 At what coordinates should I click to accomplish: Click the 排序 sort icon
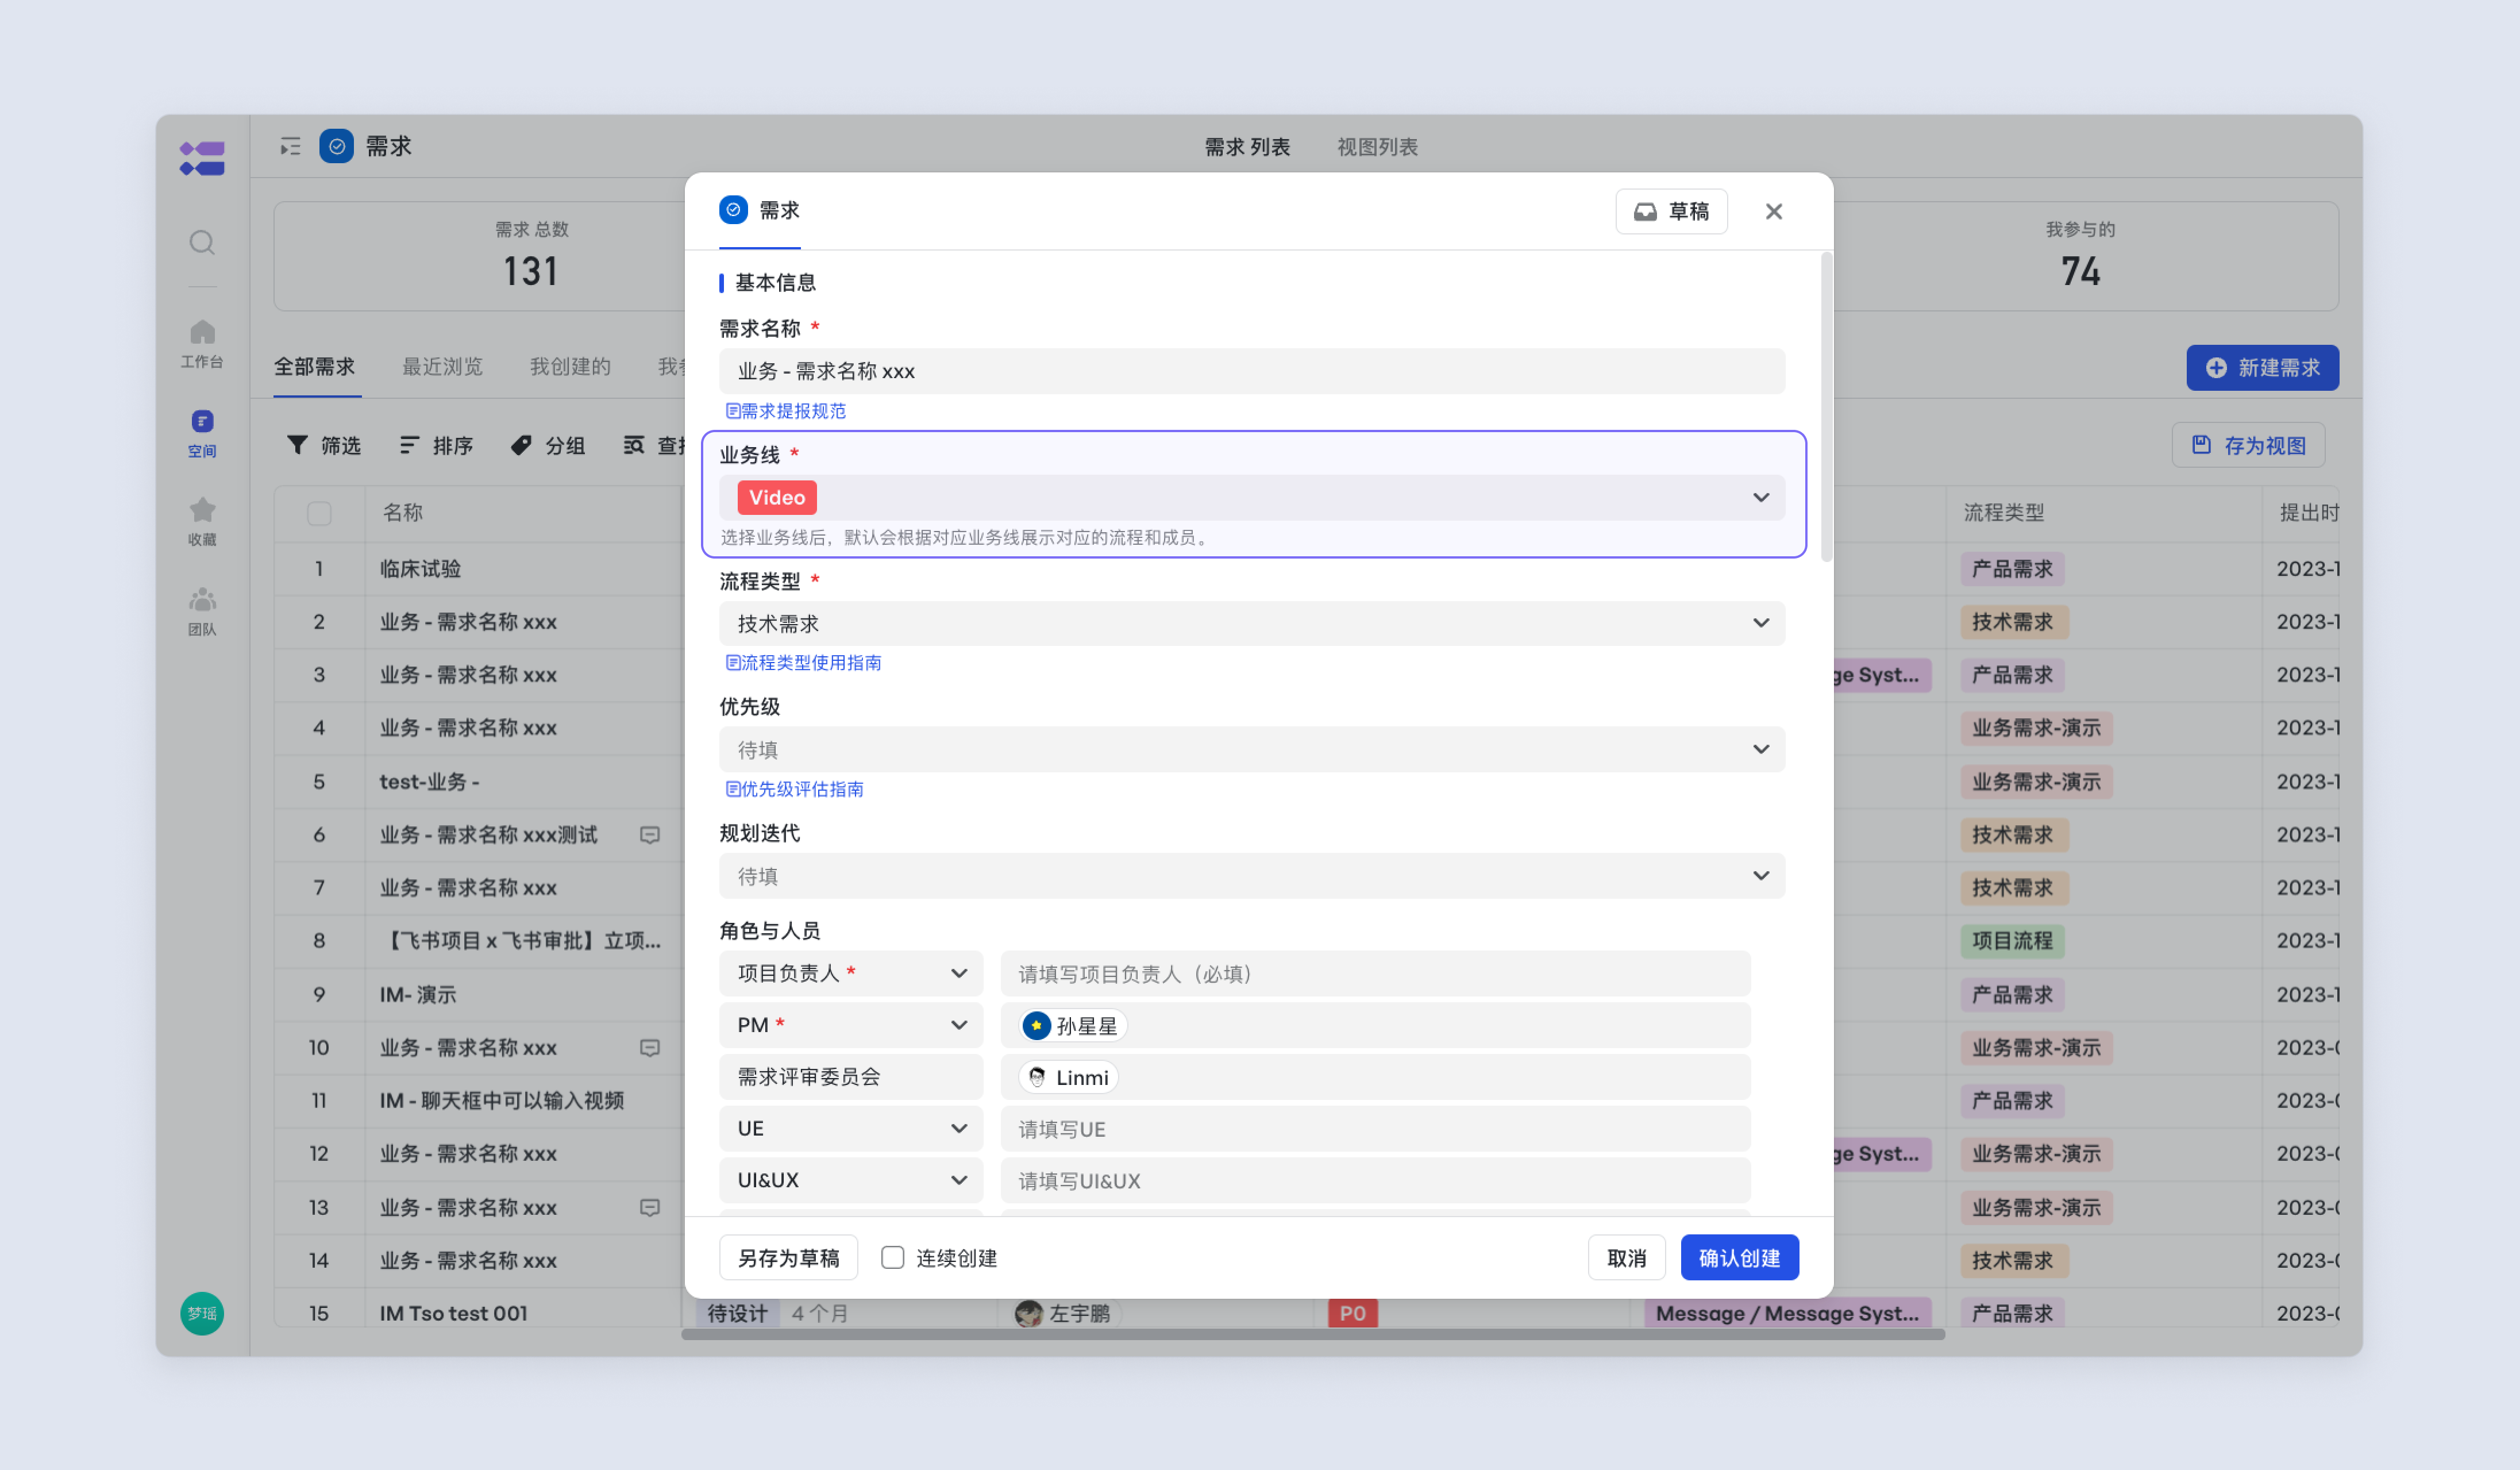[x=409, y=445]
